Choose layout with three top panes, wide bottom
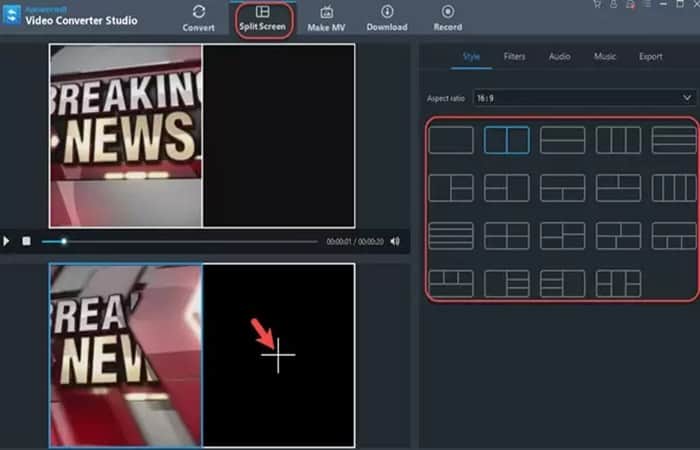 (451, 283)
